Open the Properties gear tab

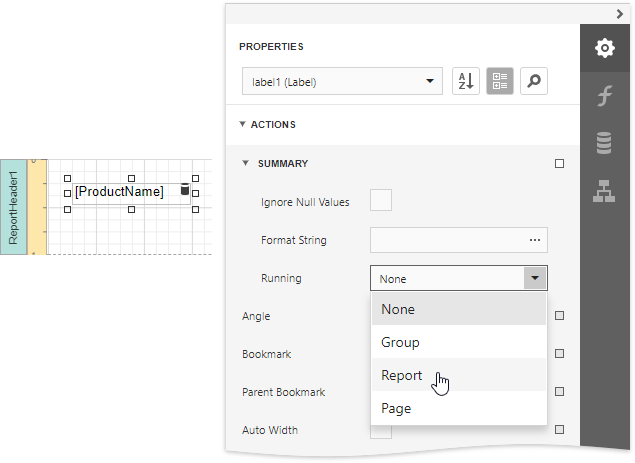tap(604, 48)
